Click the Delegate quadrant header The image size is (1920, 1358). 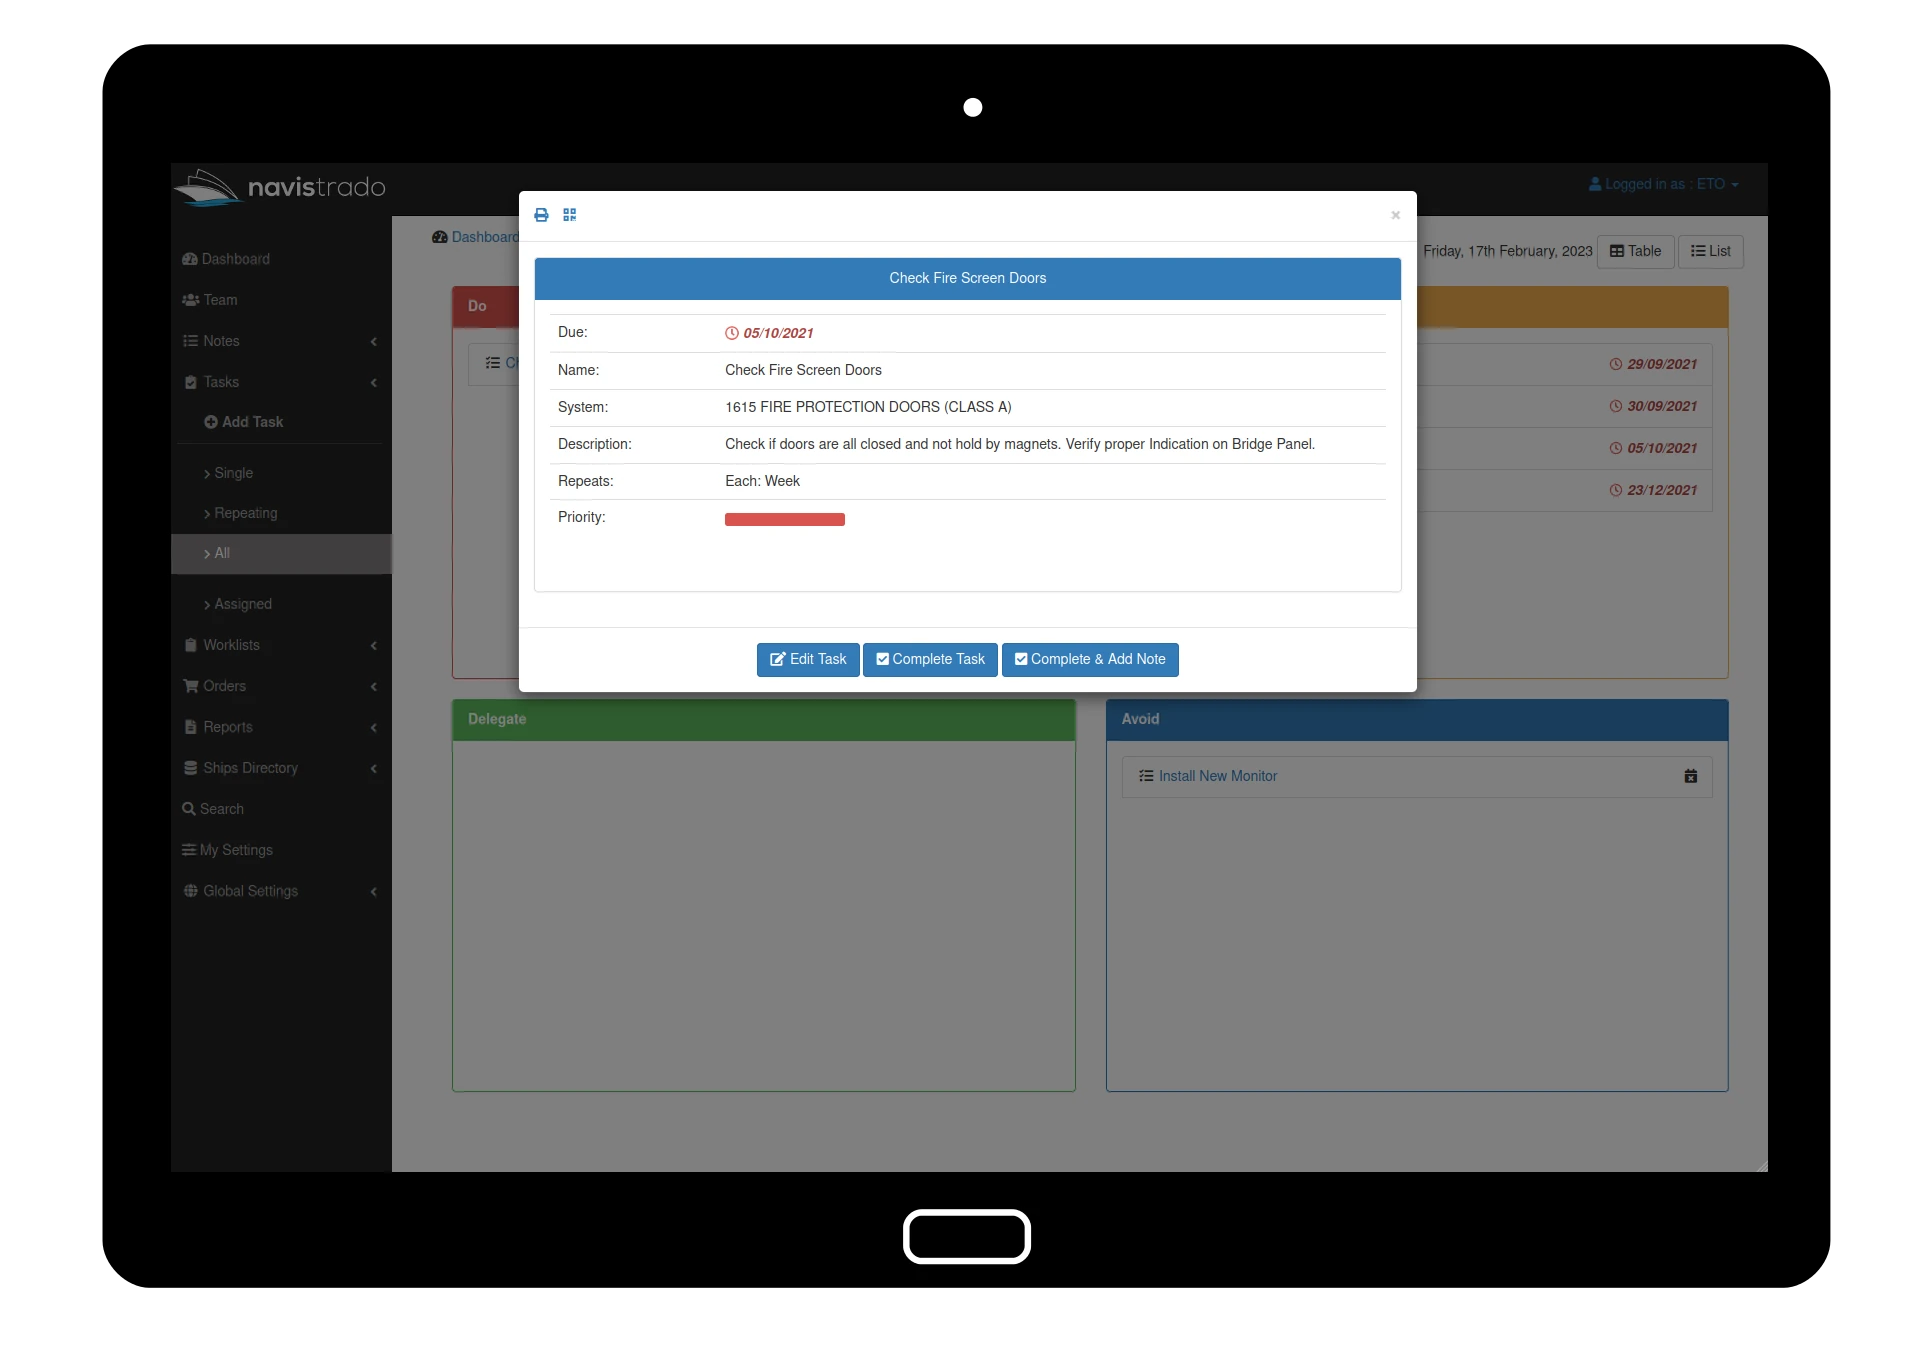coord(764,720)
